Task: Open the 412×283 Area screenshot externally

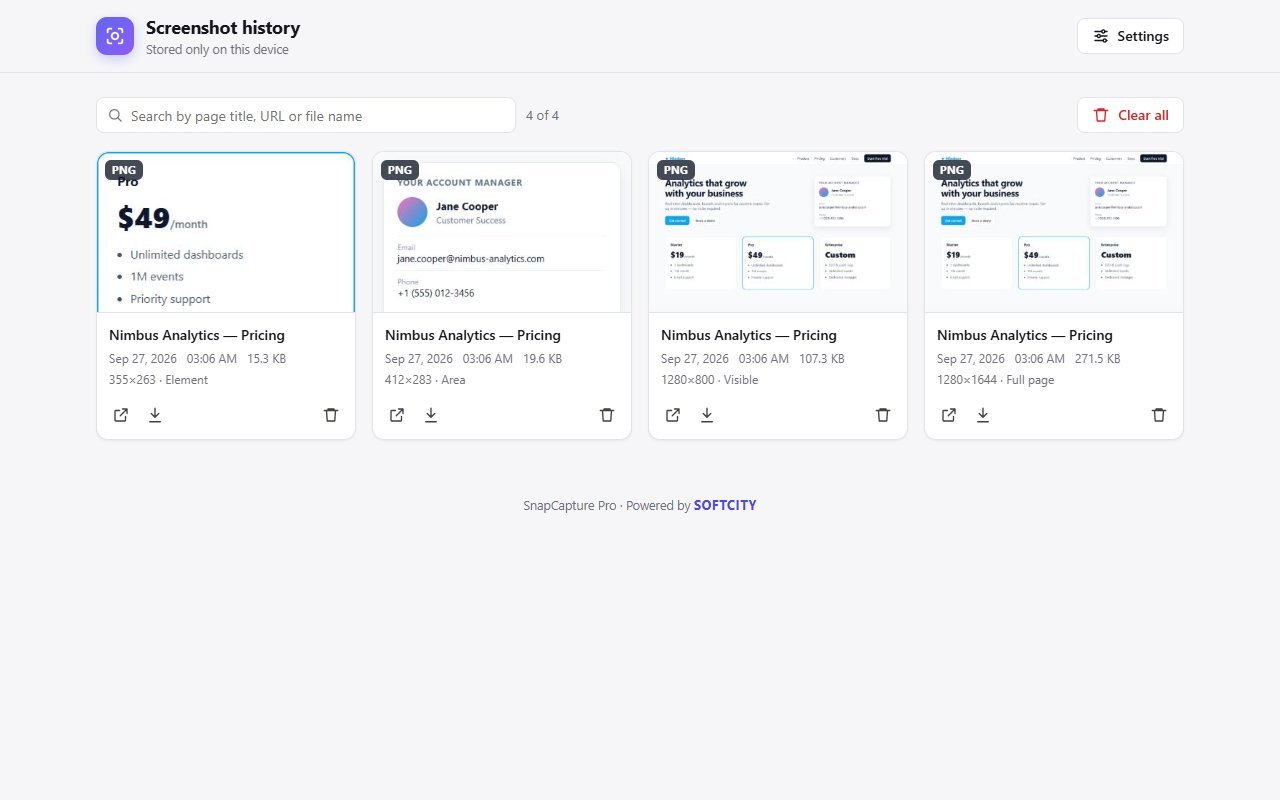Action: click(397, 415)
